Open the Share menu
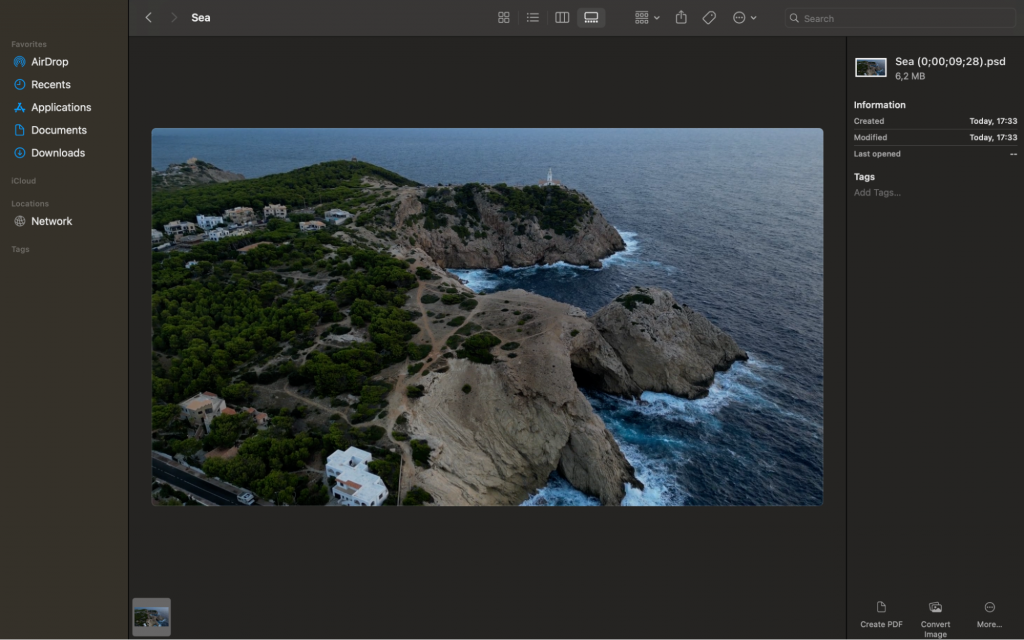This screenshot has width=1024, height=640. pyautogui.click(x=681, y=17)
